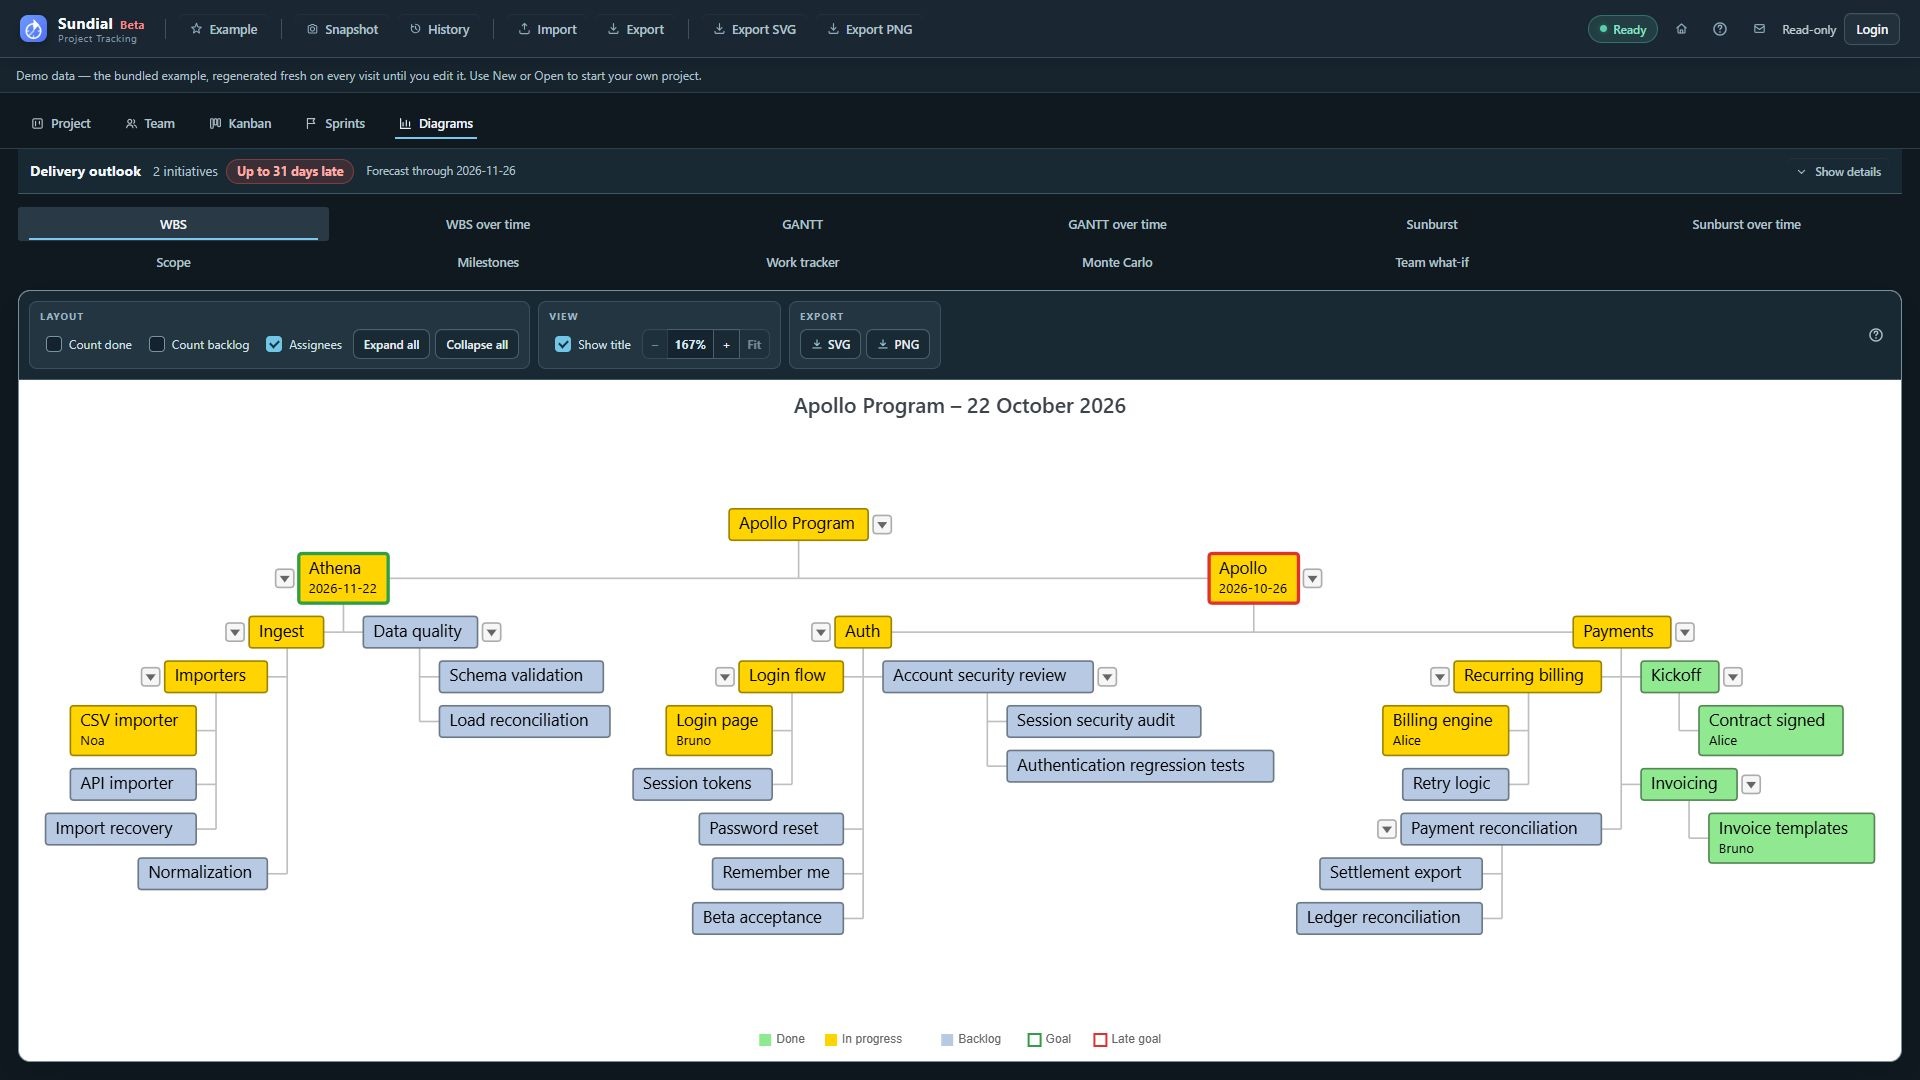Collapse the Login flow node arrow
Image resolution: width=1920 pixels, height=1080 pixels.
[725, 677]
